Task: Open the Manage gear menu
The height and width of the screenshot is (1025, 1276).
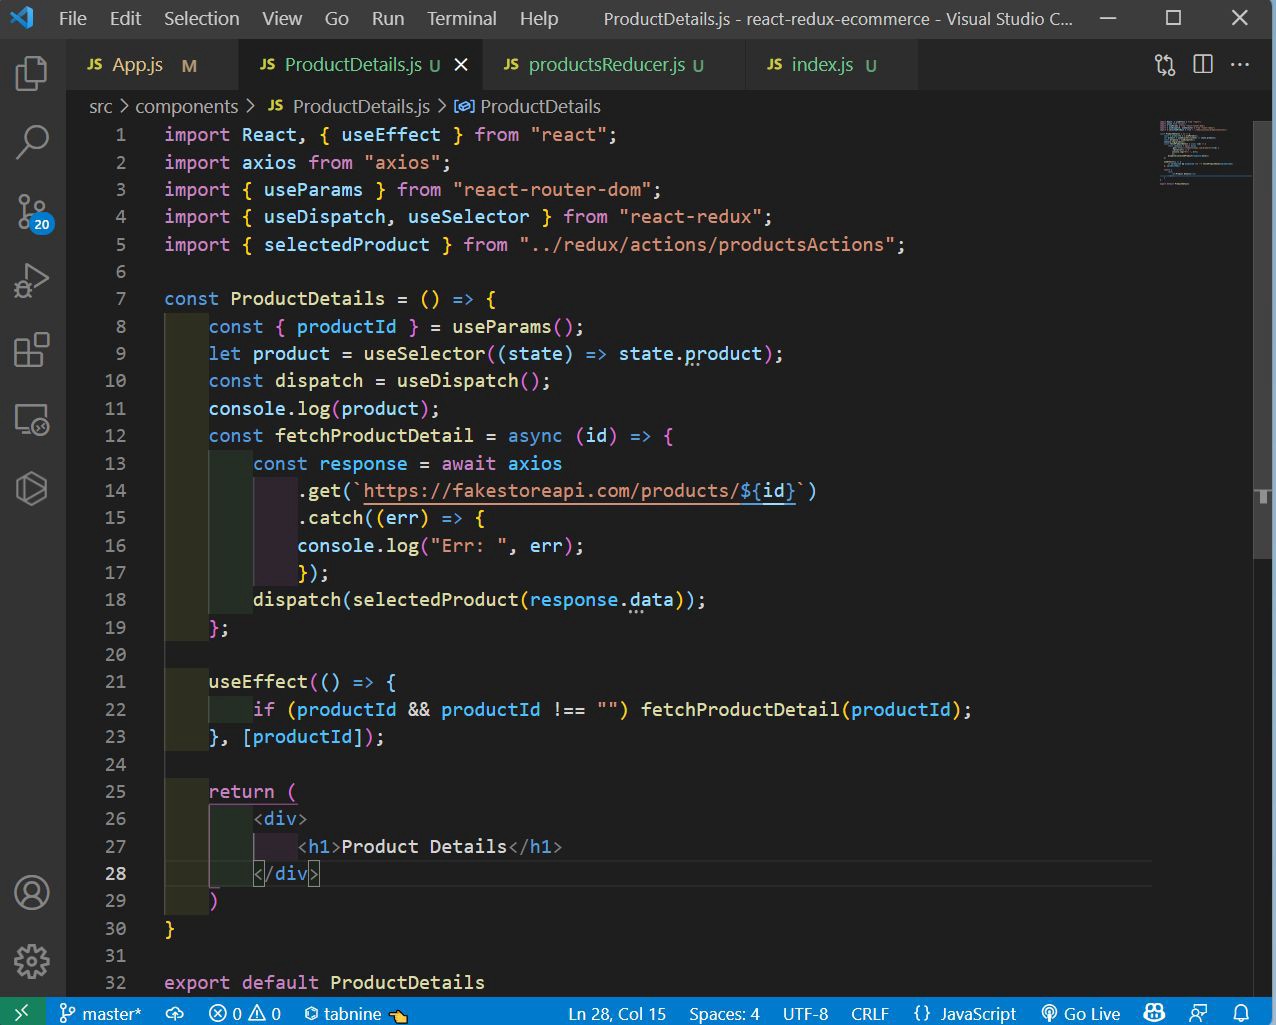Action: pos(32,961)
